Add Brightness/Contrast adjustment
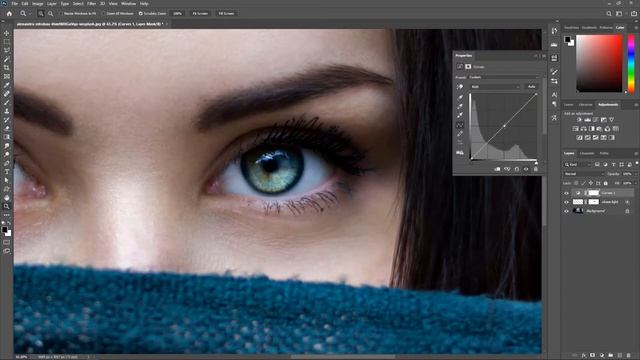The image size is (640, 360). (579, 120)
